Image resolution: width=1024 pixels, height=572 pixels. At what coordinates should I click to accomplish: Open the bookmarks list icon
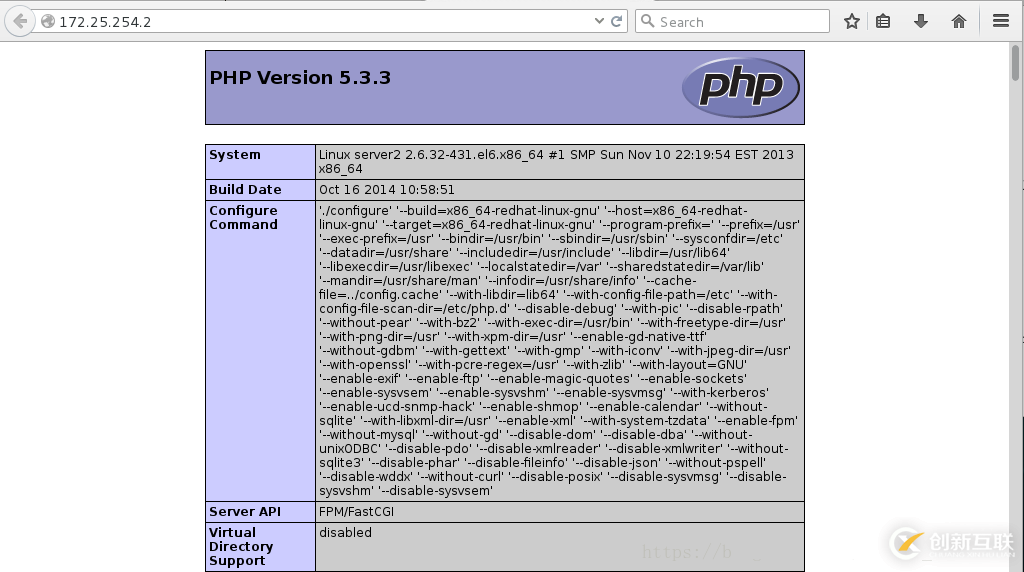(x=883, y=22)
